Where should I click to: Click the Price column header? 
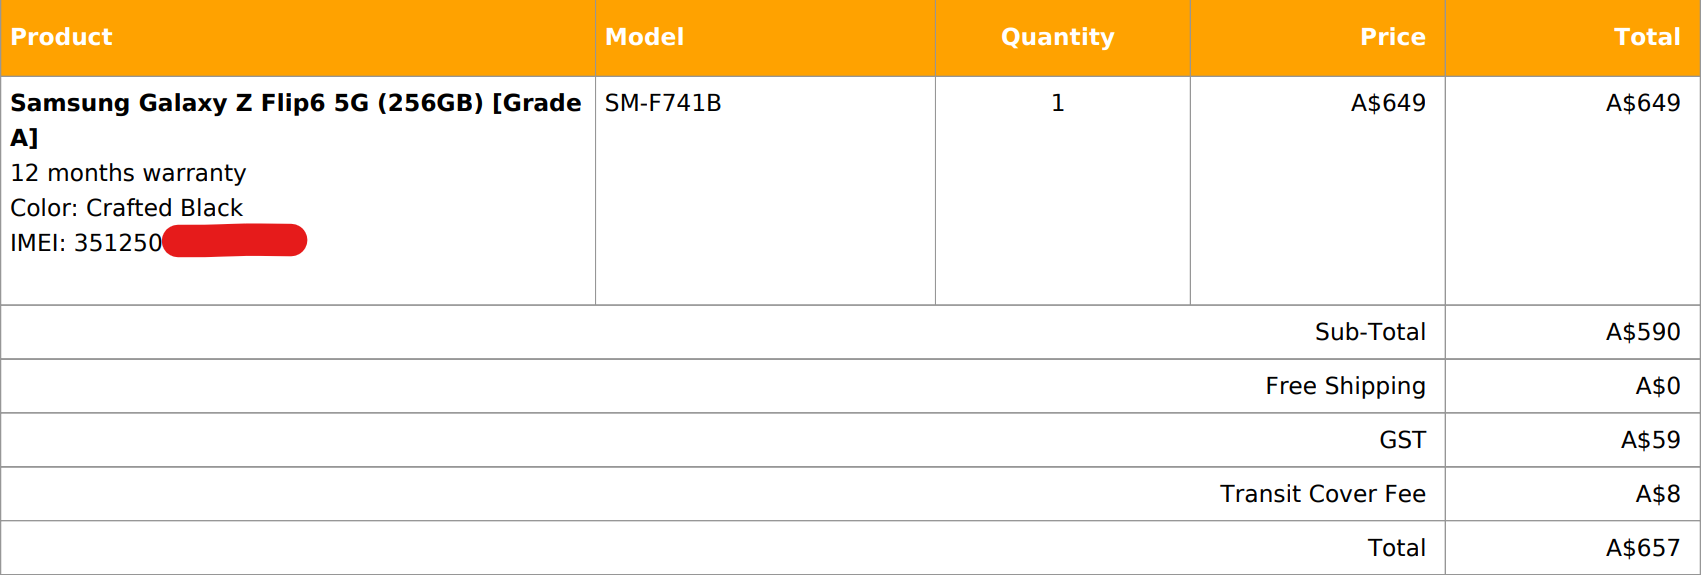coord(1392,37)
